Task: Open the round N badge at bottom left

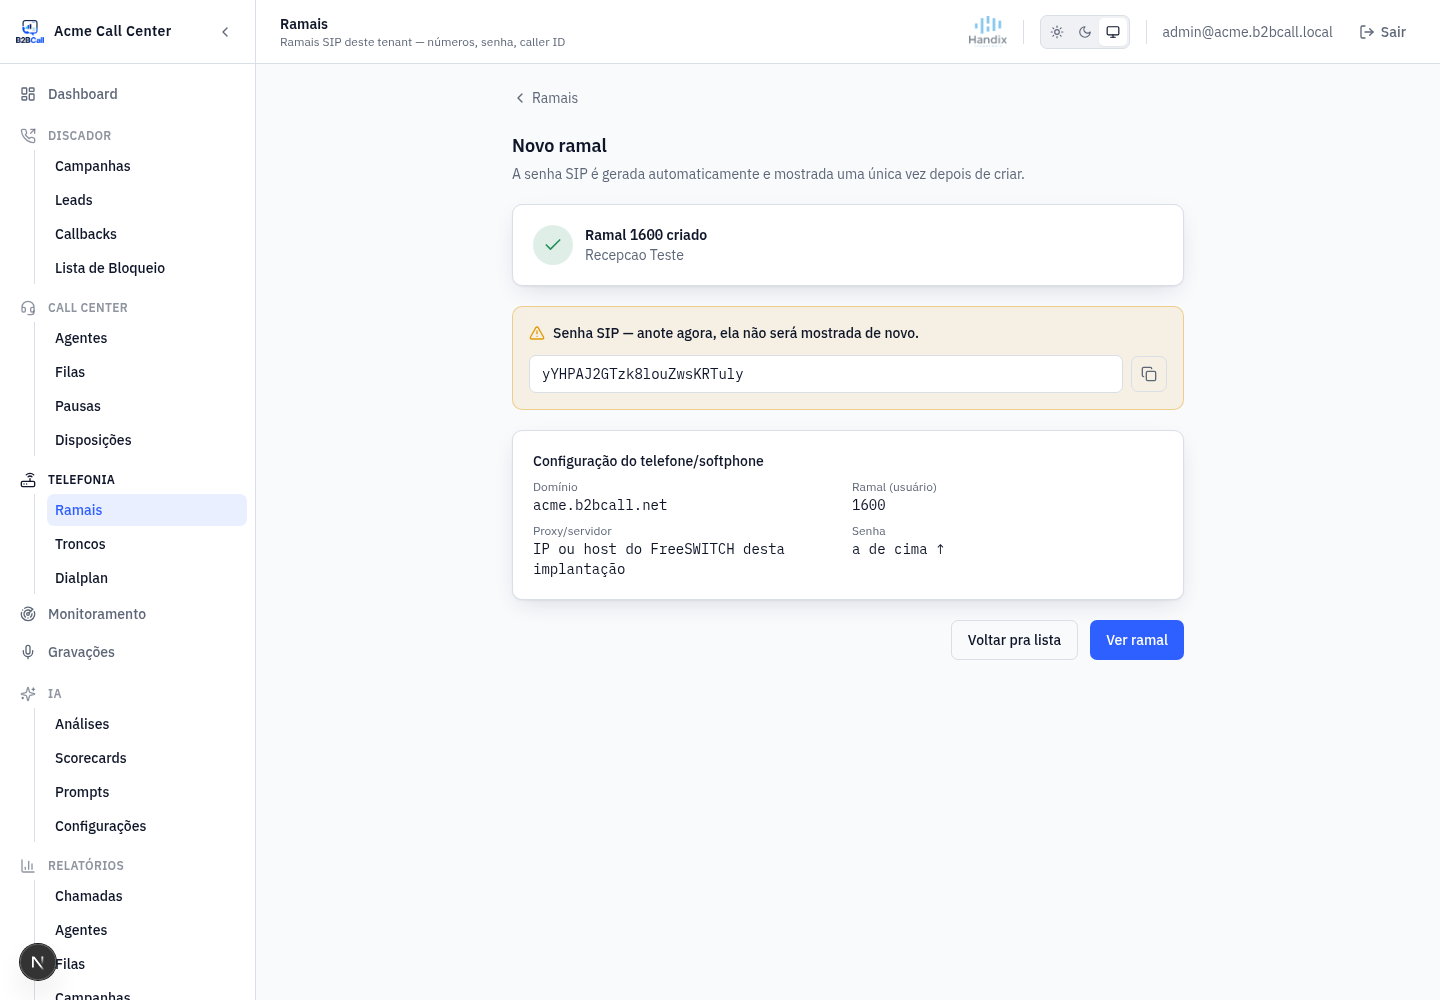Action: 38,963
